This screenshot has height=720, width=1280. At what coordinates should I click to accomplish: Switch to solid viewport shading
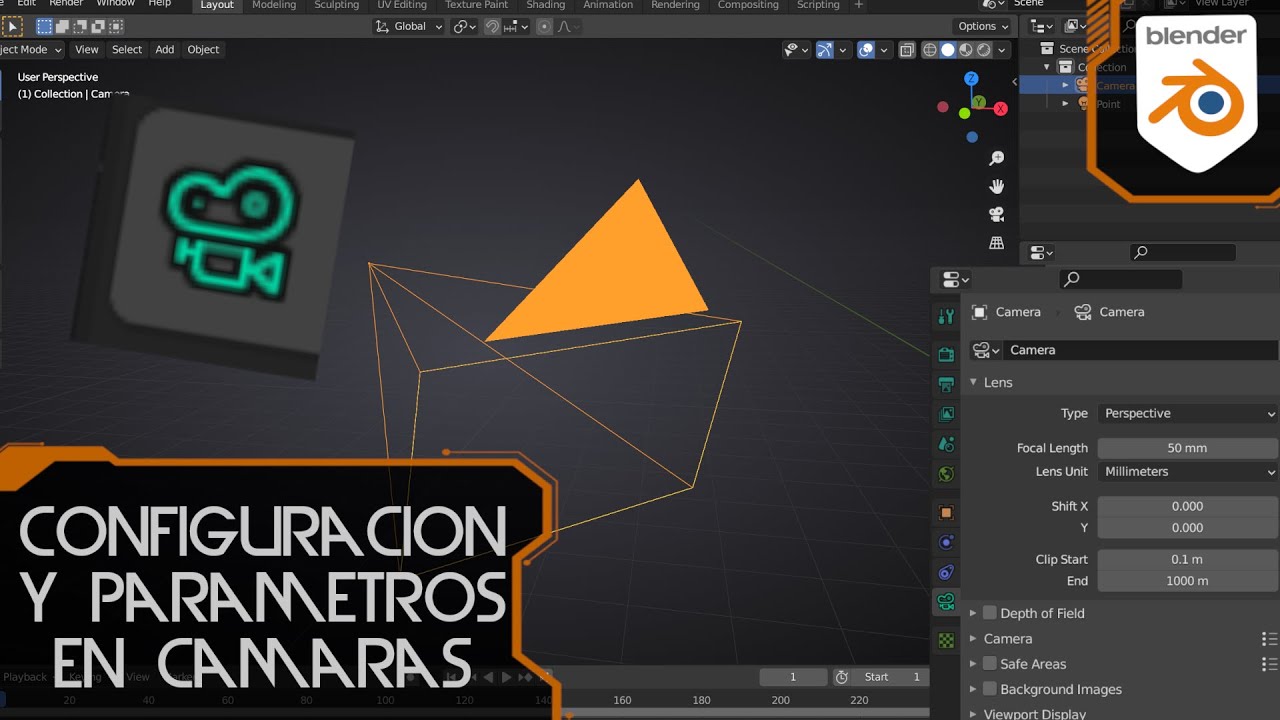coord(948,50)
